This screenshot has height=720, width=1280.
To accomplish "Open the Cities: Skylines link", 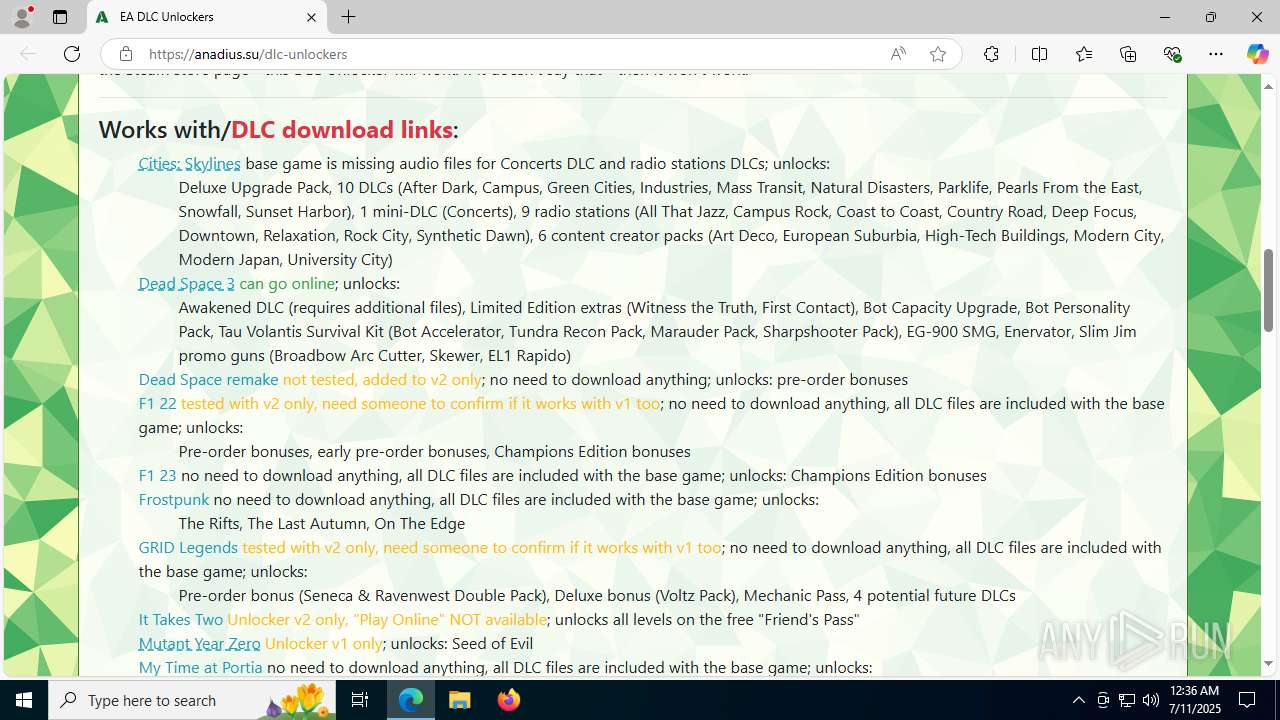I will (x=189, y=163).
